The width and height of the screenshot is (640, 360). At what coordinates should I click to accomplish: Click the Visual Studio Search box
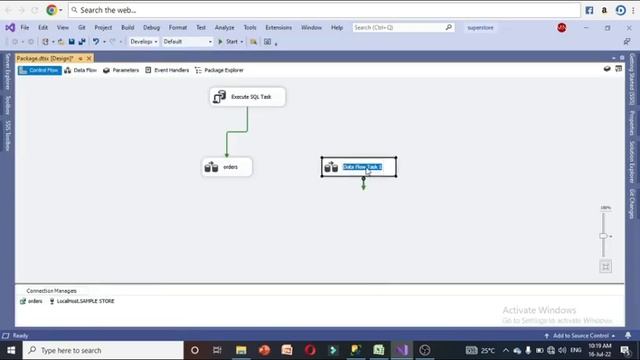pos(403,27)
